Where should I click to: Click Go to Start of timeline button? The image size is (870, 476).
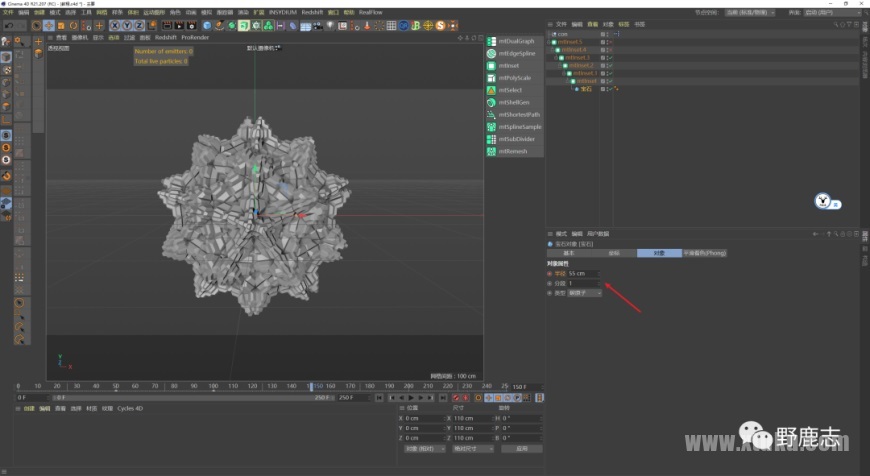(379, 398)
